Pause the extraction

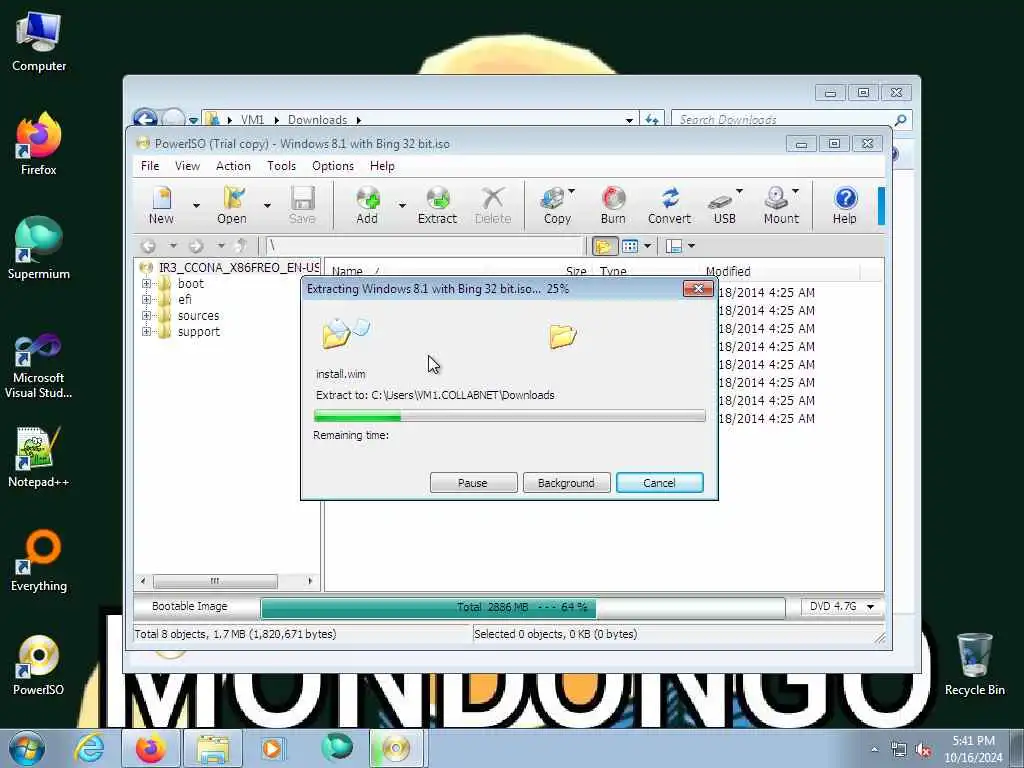(473, 483)
